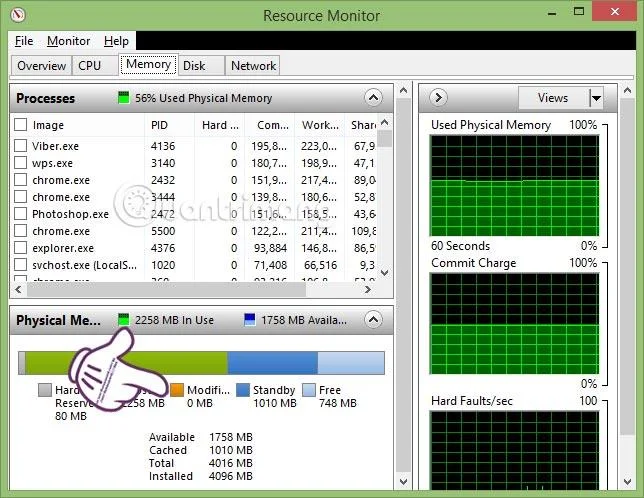Open the Views dropdown arrow

[x=596, y=98]
